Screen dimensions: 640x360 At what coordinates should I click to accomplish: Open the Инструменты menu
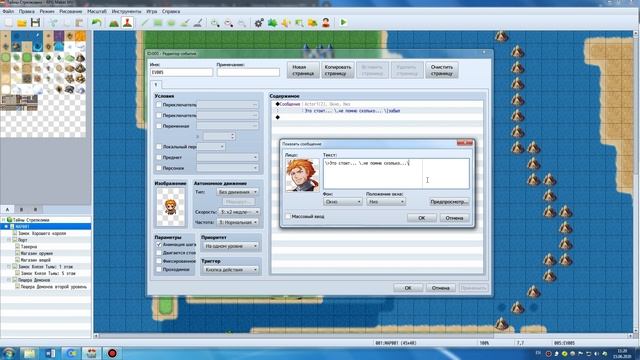[x=127, y=11]
